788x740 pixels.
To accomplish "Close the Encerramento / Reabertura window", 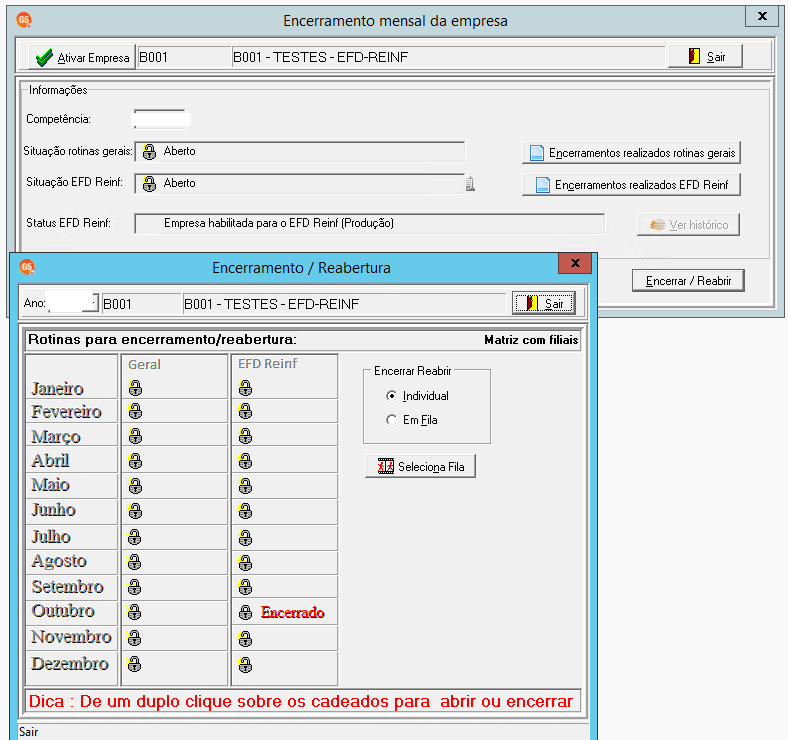I will click(575, 263).
